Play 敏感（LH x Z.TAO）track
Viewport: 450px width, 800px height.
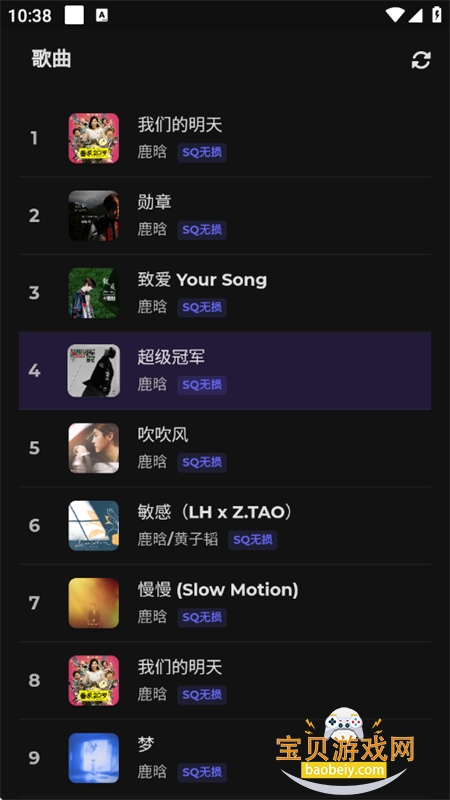(x=225, y=526)
